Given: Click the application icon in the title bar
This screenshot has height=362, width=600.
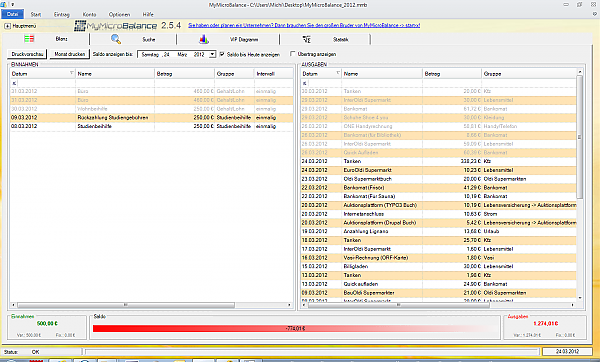Looking at the screenshot, I should coord(3,5).
